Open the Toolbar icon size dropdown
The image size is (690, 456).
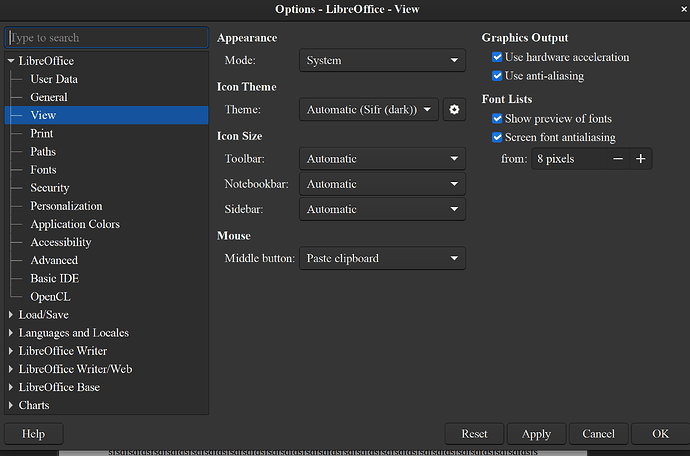click(x=382, y=158)
